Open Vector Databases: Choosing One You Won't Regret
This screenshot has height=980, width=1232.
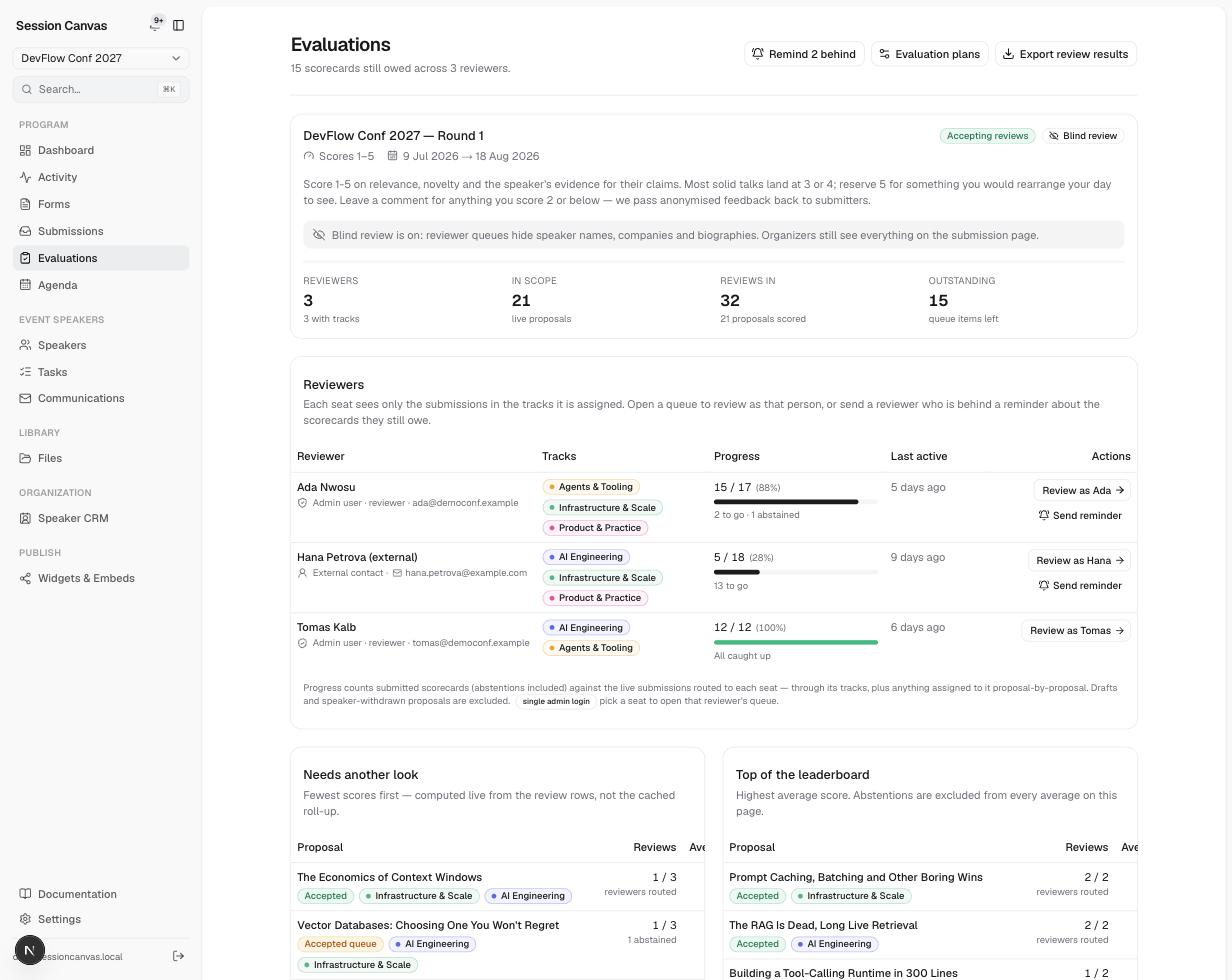coord(428,925)
